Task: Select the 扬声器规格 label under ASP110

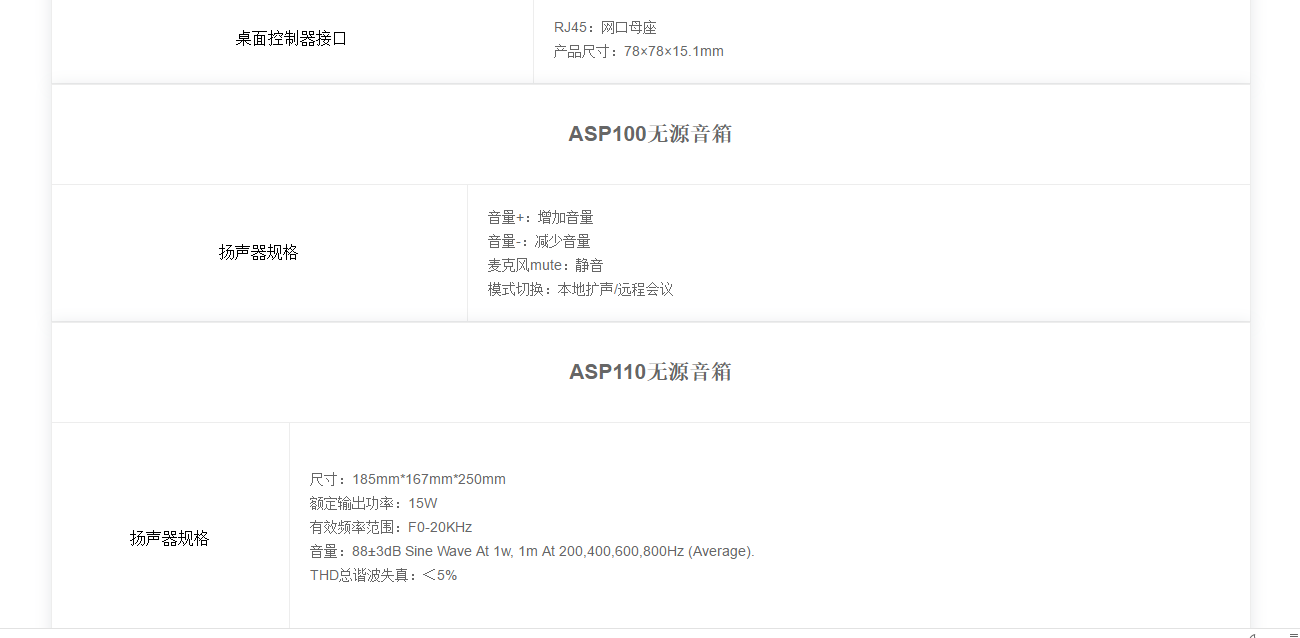Action: pyautogui.click(x=170, y=538)
